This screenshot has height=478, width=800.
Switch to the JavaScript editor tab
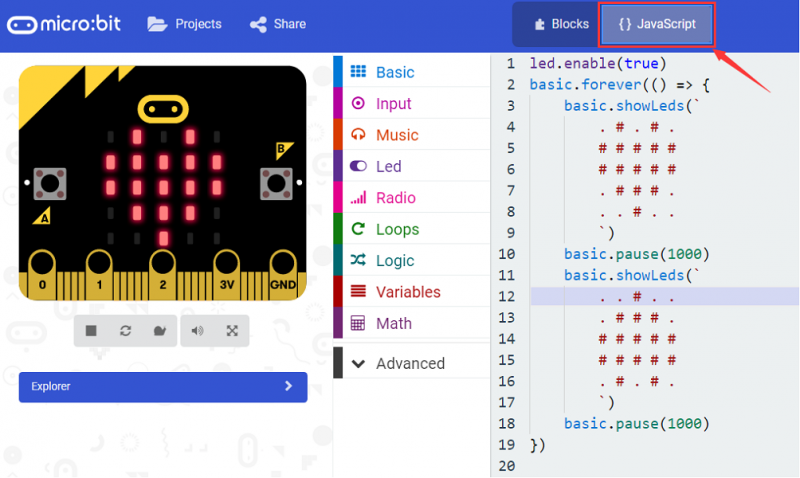click(x=657, y=24)
